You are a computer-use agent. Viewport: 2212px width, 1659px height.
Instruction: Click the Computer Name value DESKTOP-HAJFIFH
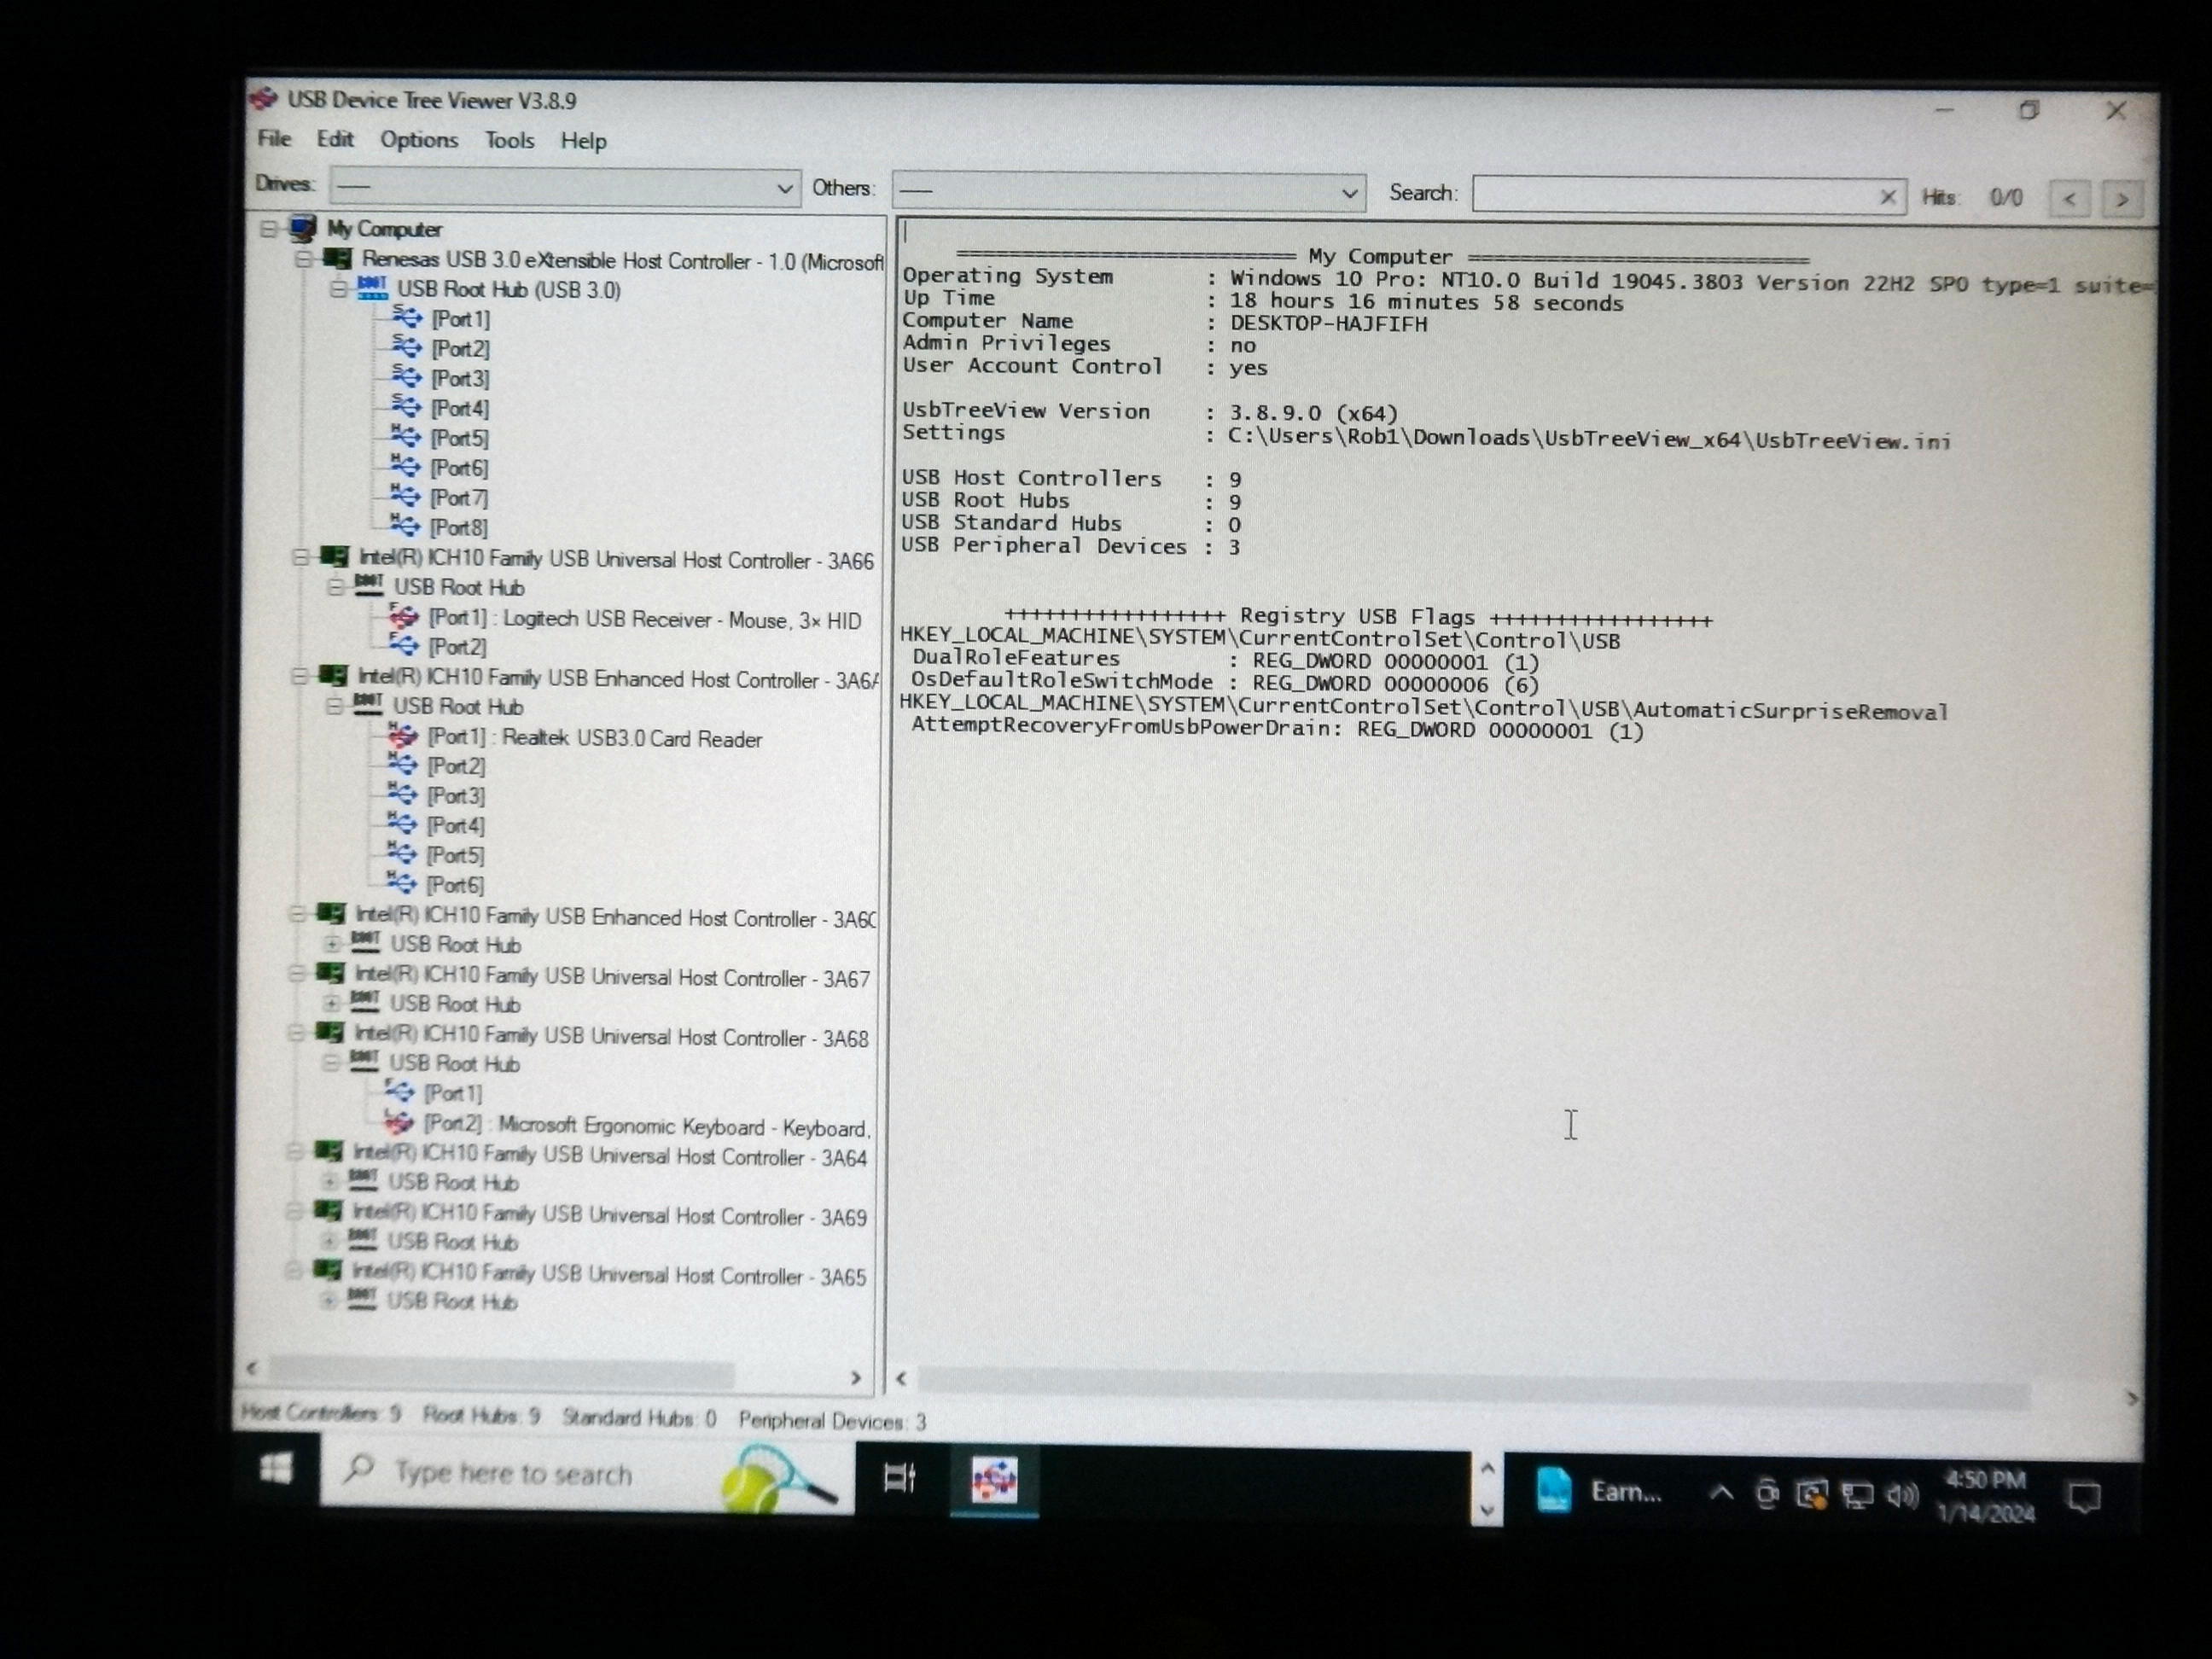(x=1328, y=323)
